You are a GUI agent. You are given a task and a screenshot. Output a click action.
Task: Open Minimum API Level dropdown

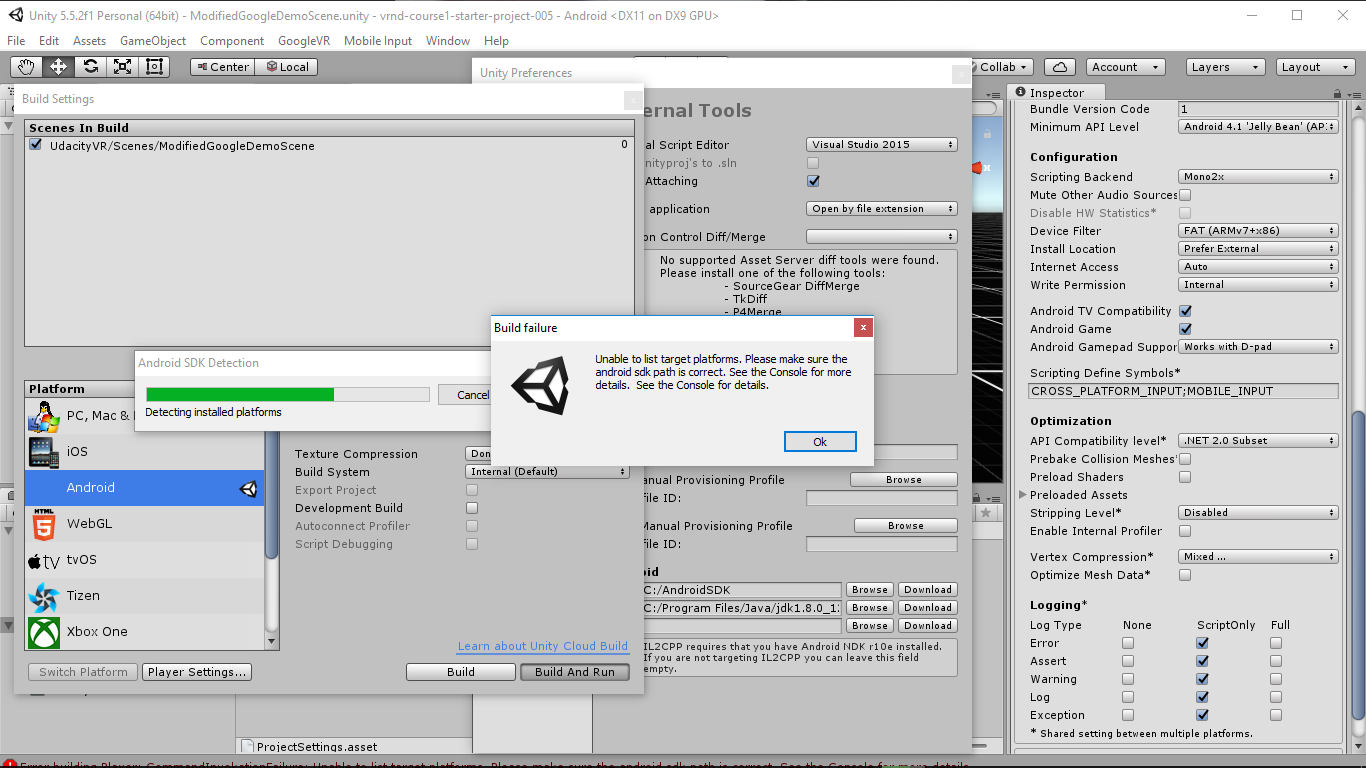(x=1258, y=127)
